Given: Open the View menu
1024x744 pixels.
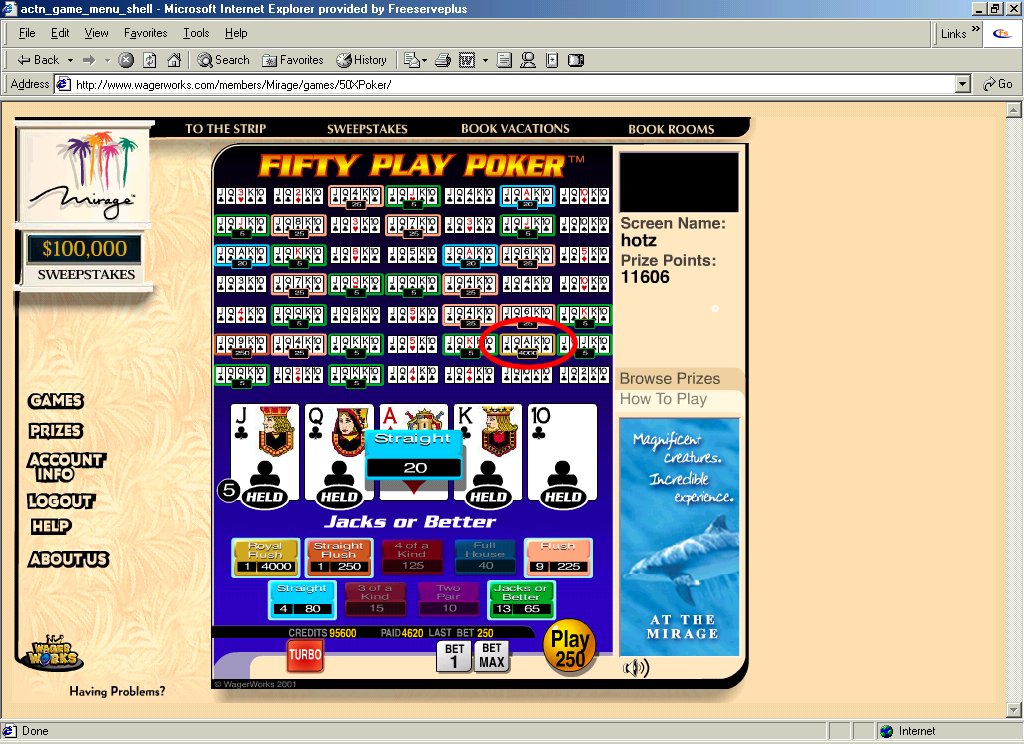Looking at the screenshot, I should point(96,33).
